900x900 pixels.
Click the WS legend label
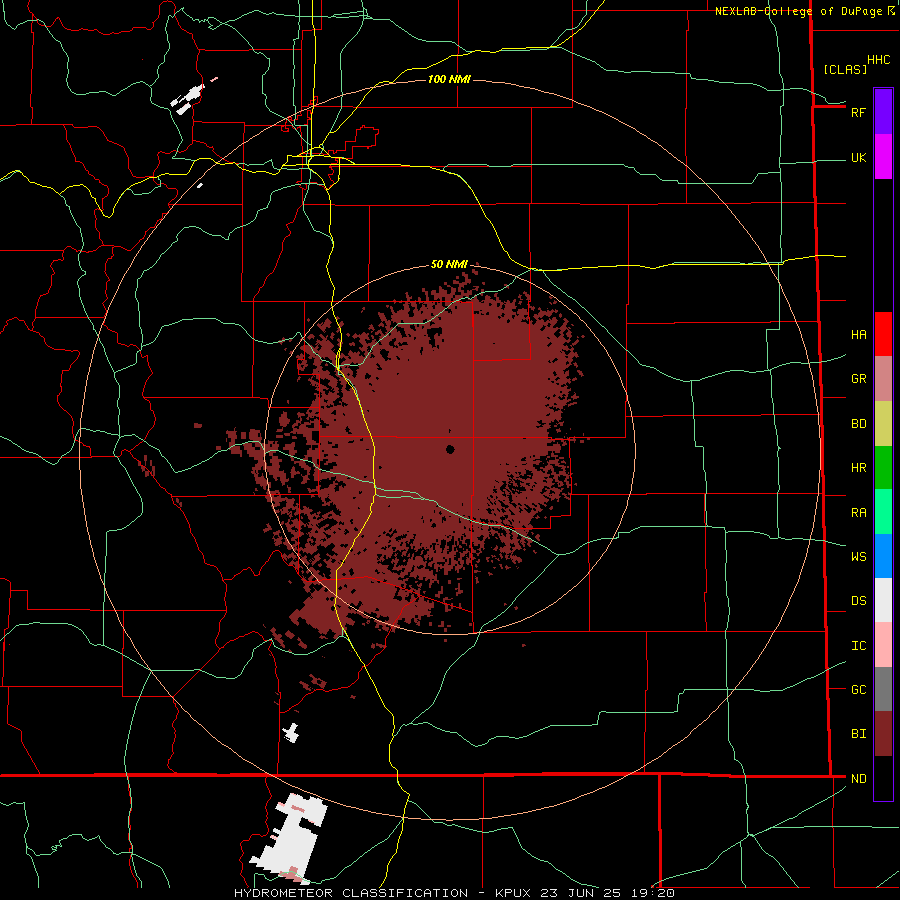click(858, 557)
